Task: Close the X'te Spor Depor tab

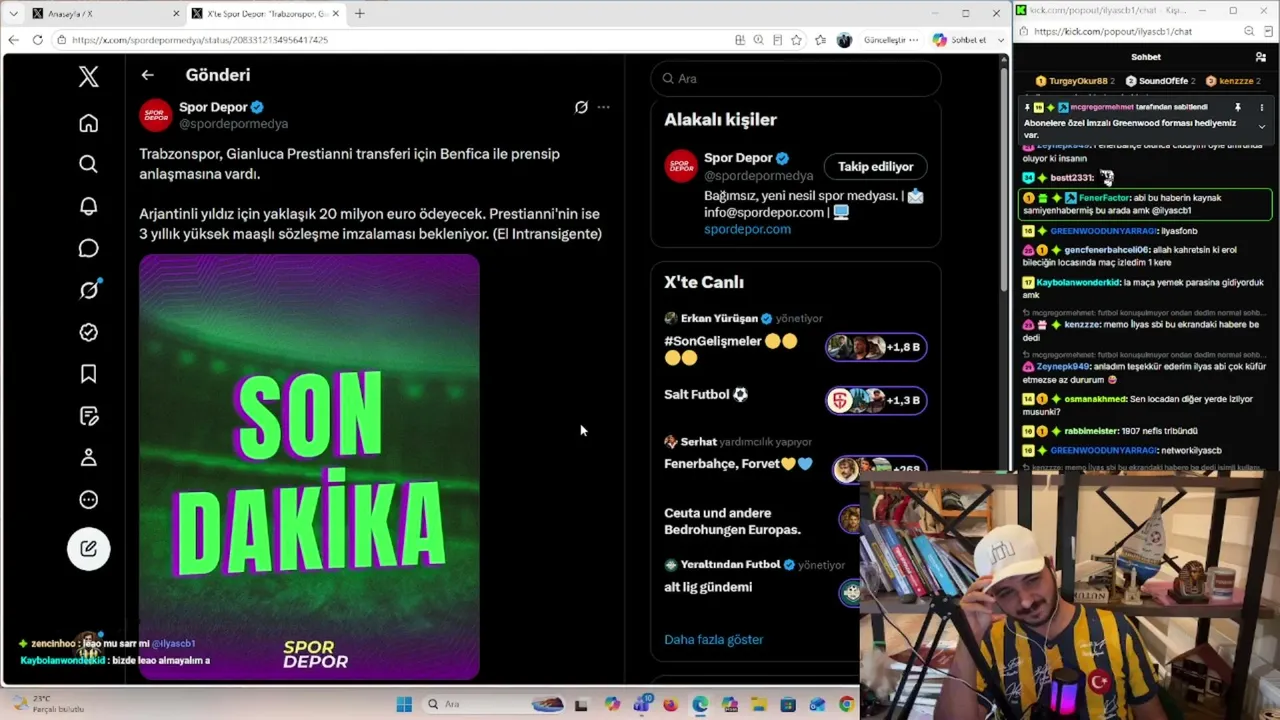Action: pyautogui.click(x=336, y=14)
